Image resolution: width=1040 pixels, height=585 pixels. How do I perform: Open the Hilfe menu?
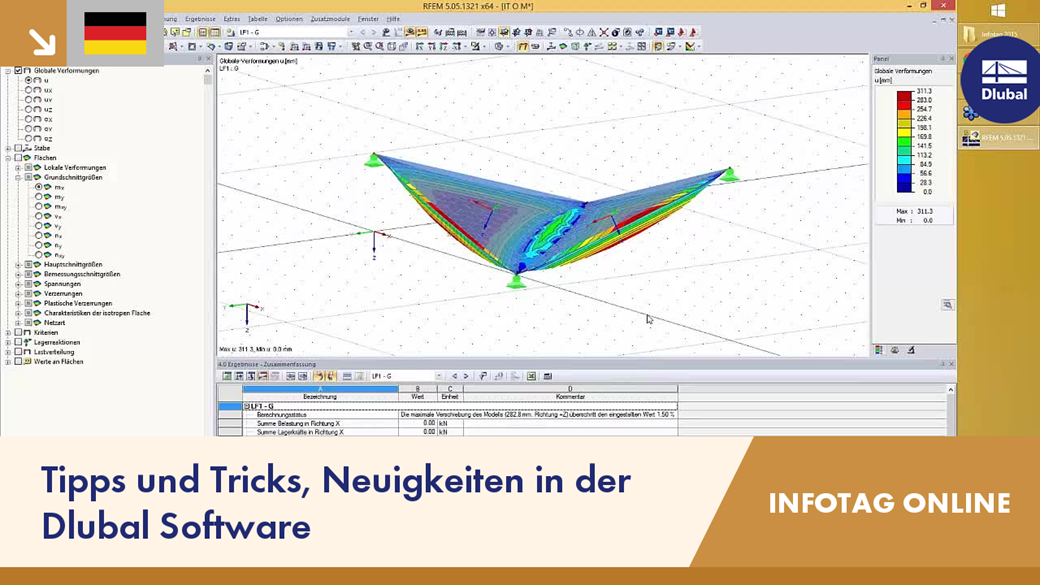point(393,19)
